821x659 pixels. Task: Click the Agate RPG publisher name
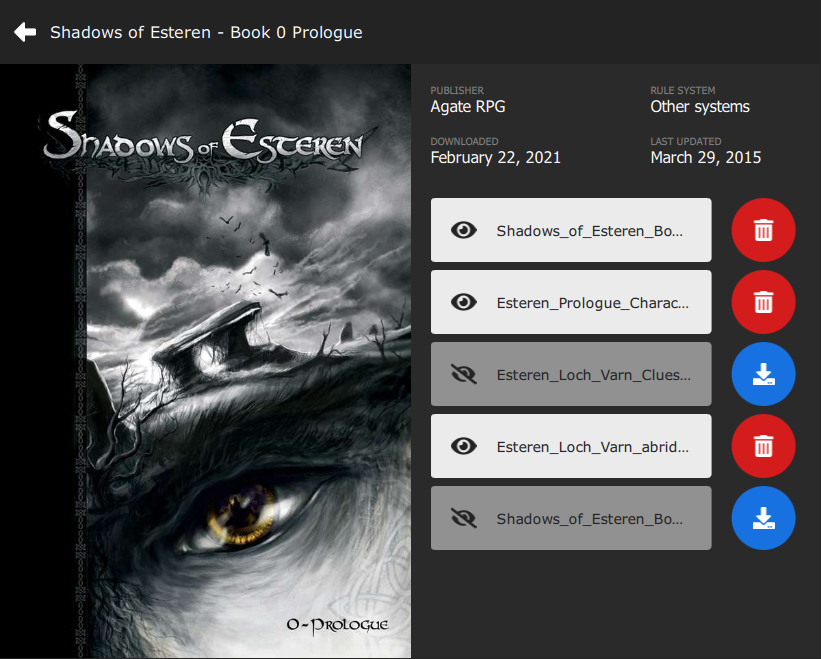point(468,106)
